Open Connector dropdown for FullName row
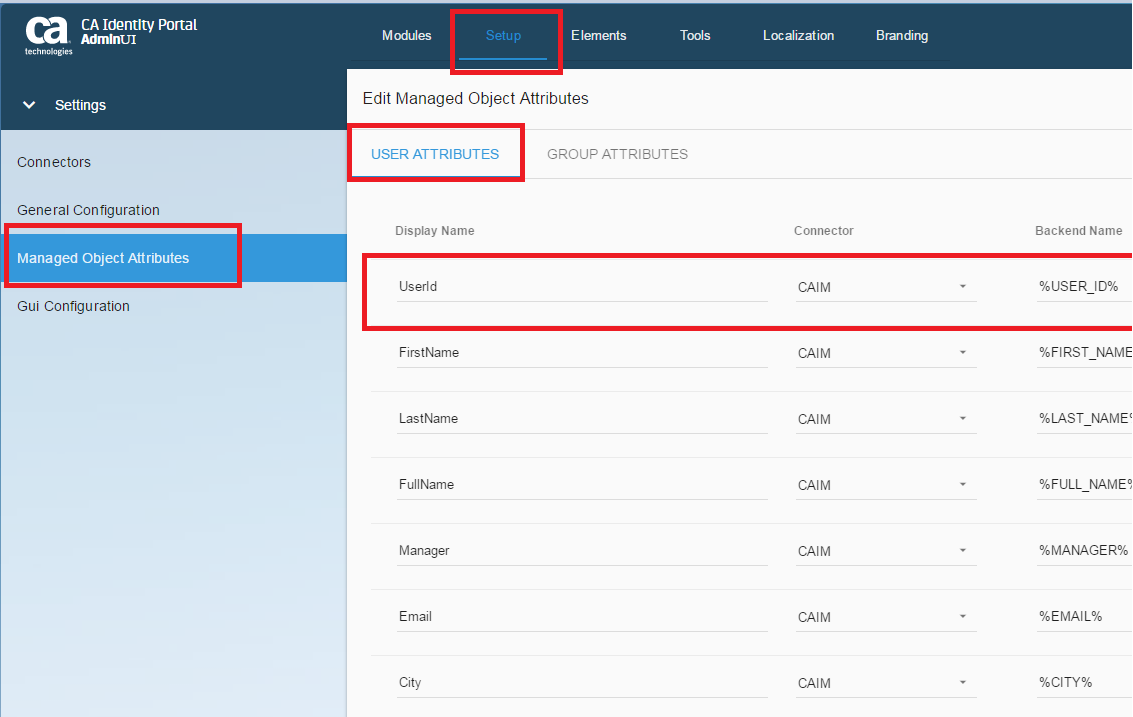The image size is (1133, 717). (x=886, y=485)
